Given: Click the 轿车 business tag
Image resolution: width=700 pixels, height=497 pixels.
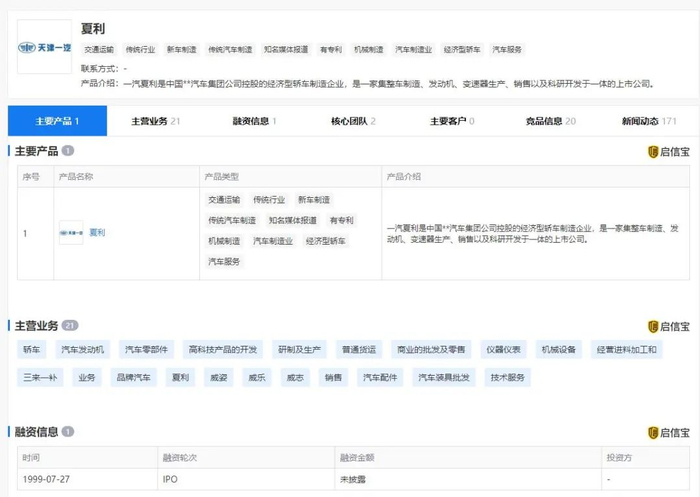Looking at the screenshot, I should pyautogui.click(x=32, y=349).
